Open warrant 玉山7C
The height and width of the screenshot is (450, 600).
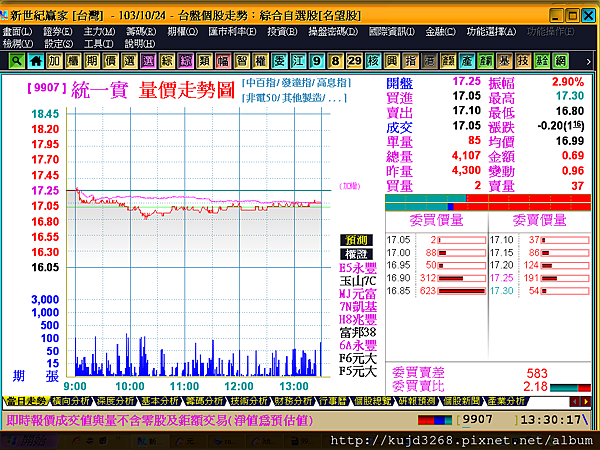click(358, 281)
